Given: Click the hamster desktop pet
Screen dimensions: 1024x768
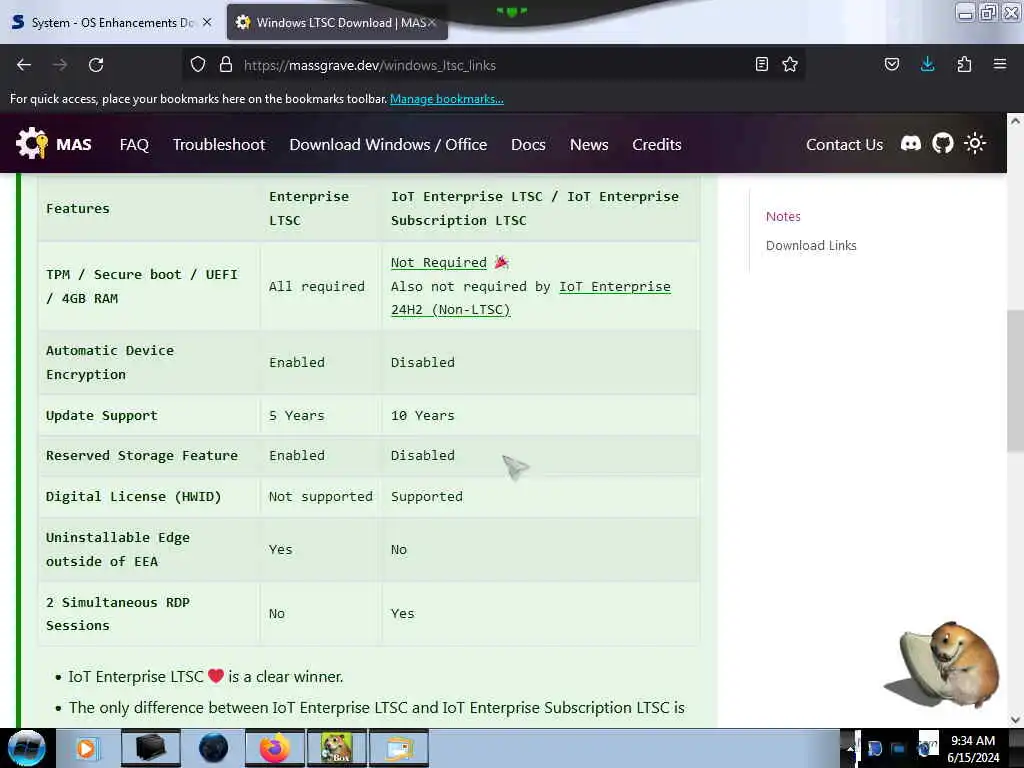Looking at the screenshot, I should click(x=945, y=665).
